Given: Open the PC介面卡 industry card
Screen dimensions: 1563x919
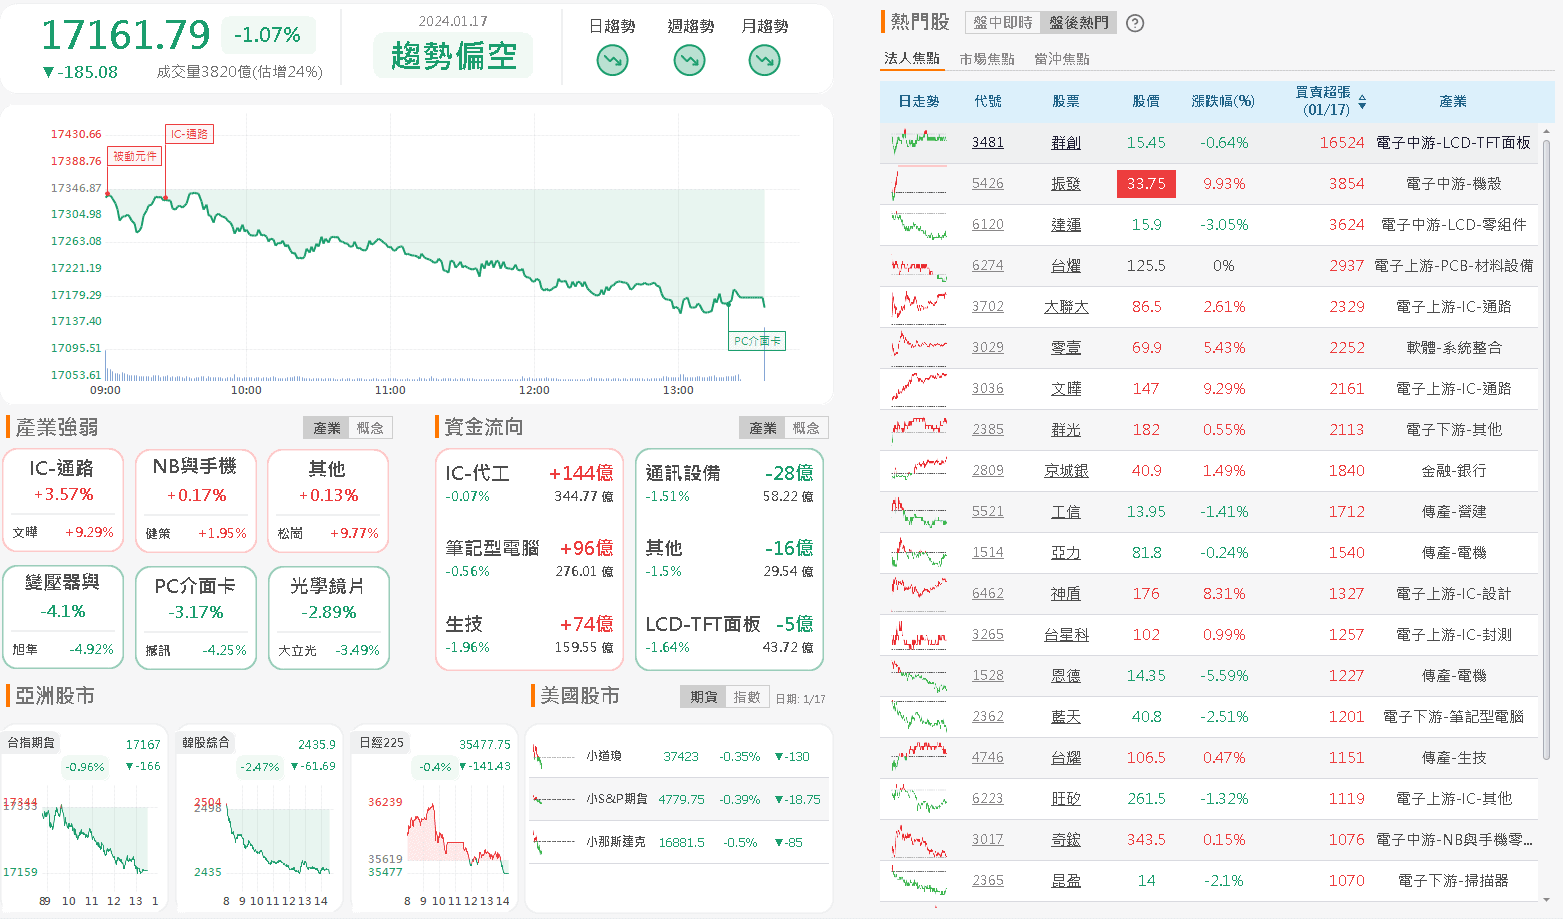Looking at the screenshot, I should click(x=195, y=617).
